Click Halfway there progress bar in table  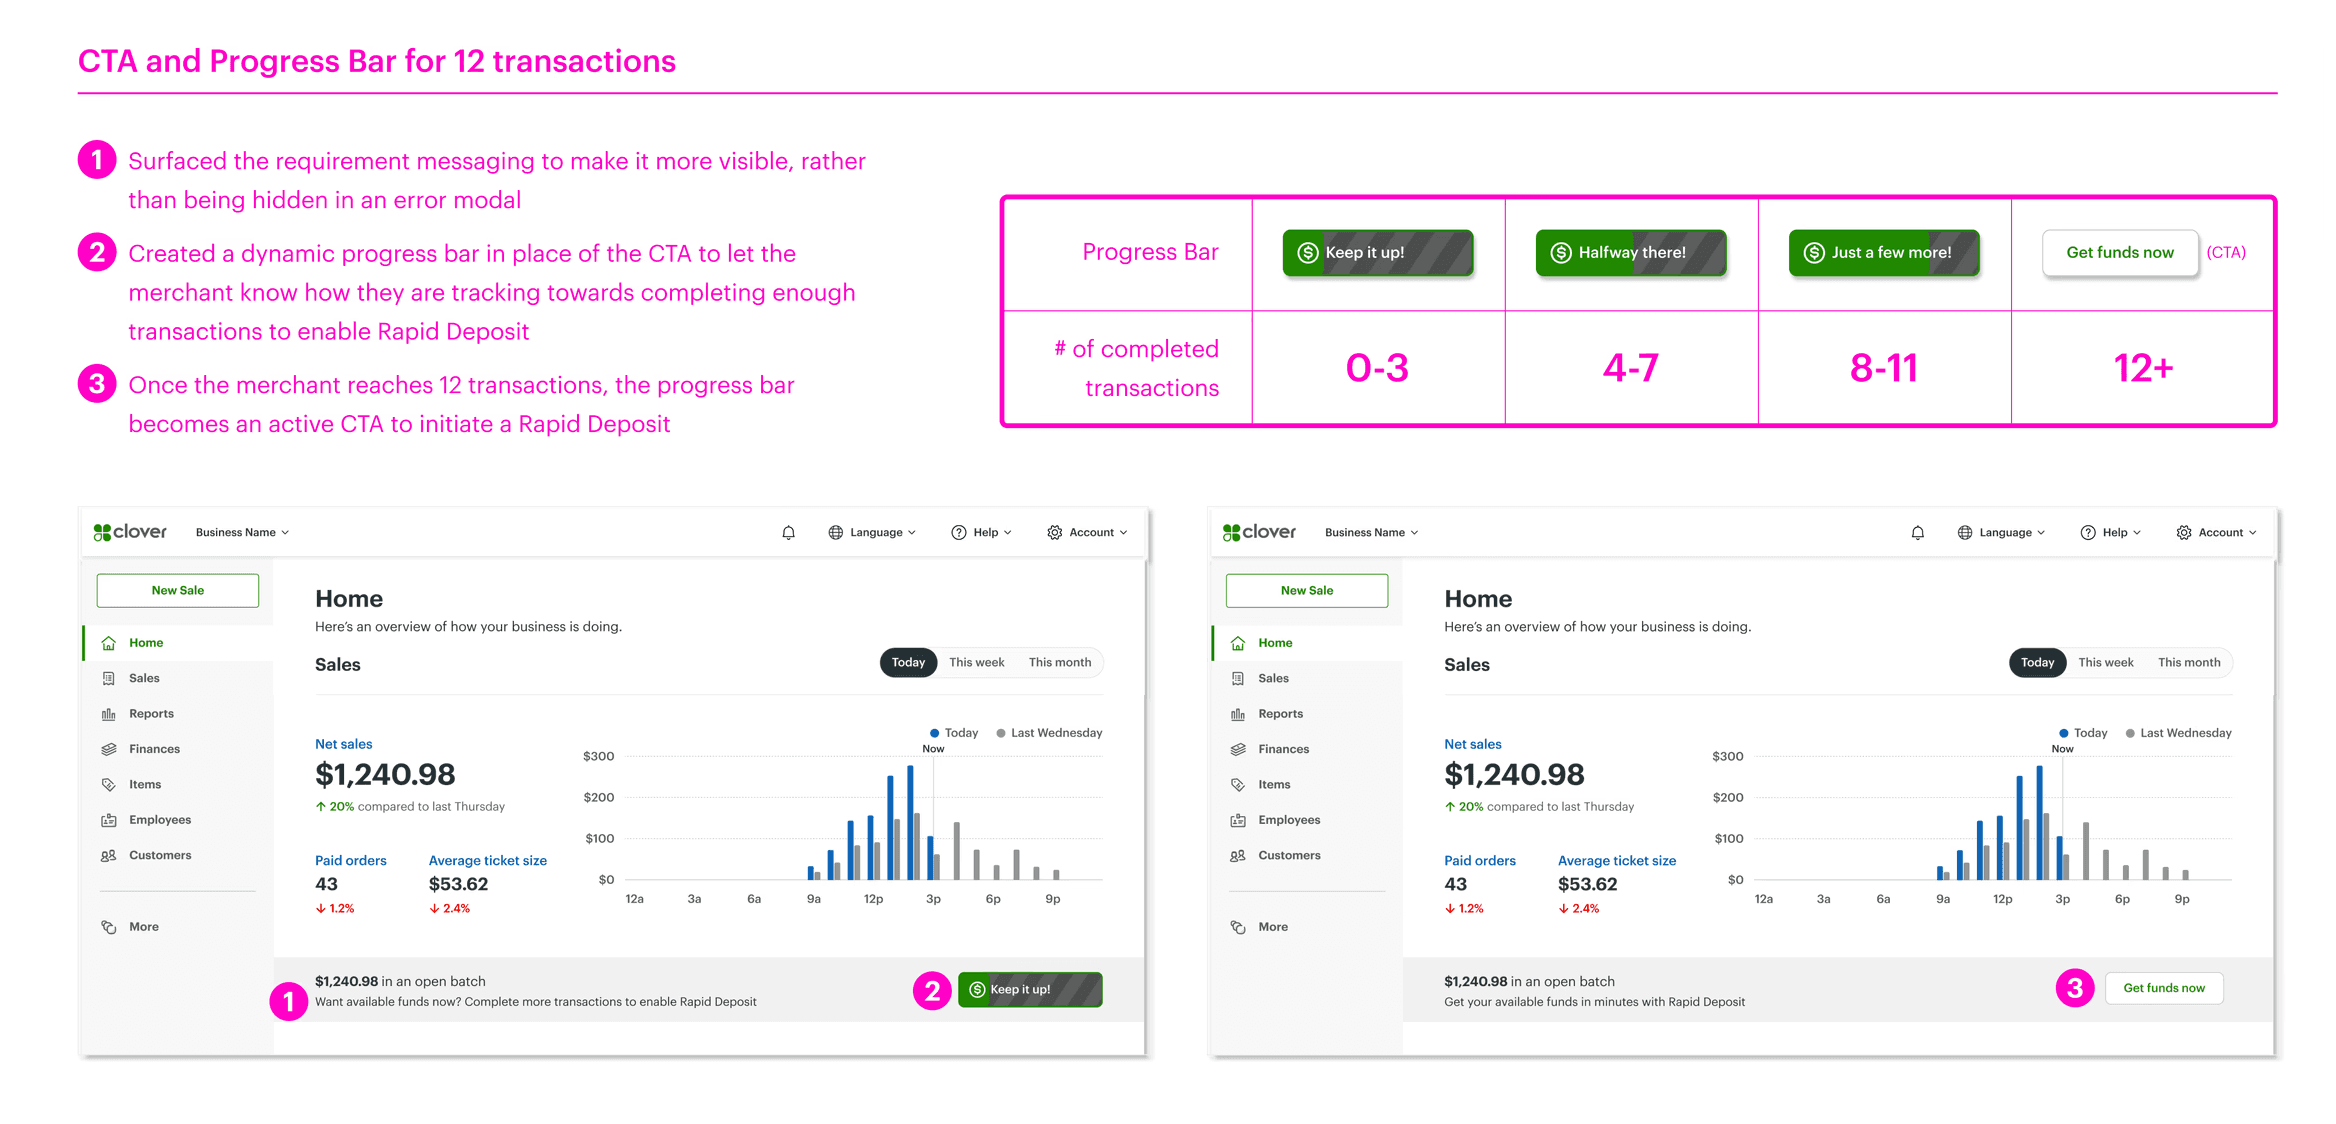[1631, 253]
